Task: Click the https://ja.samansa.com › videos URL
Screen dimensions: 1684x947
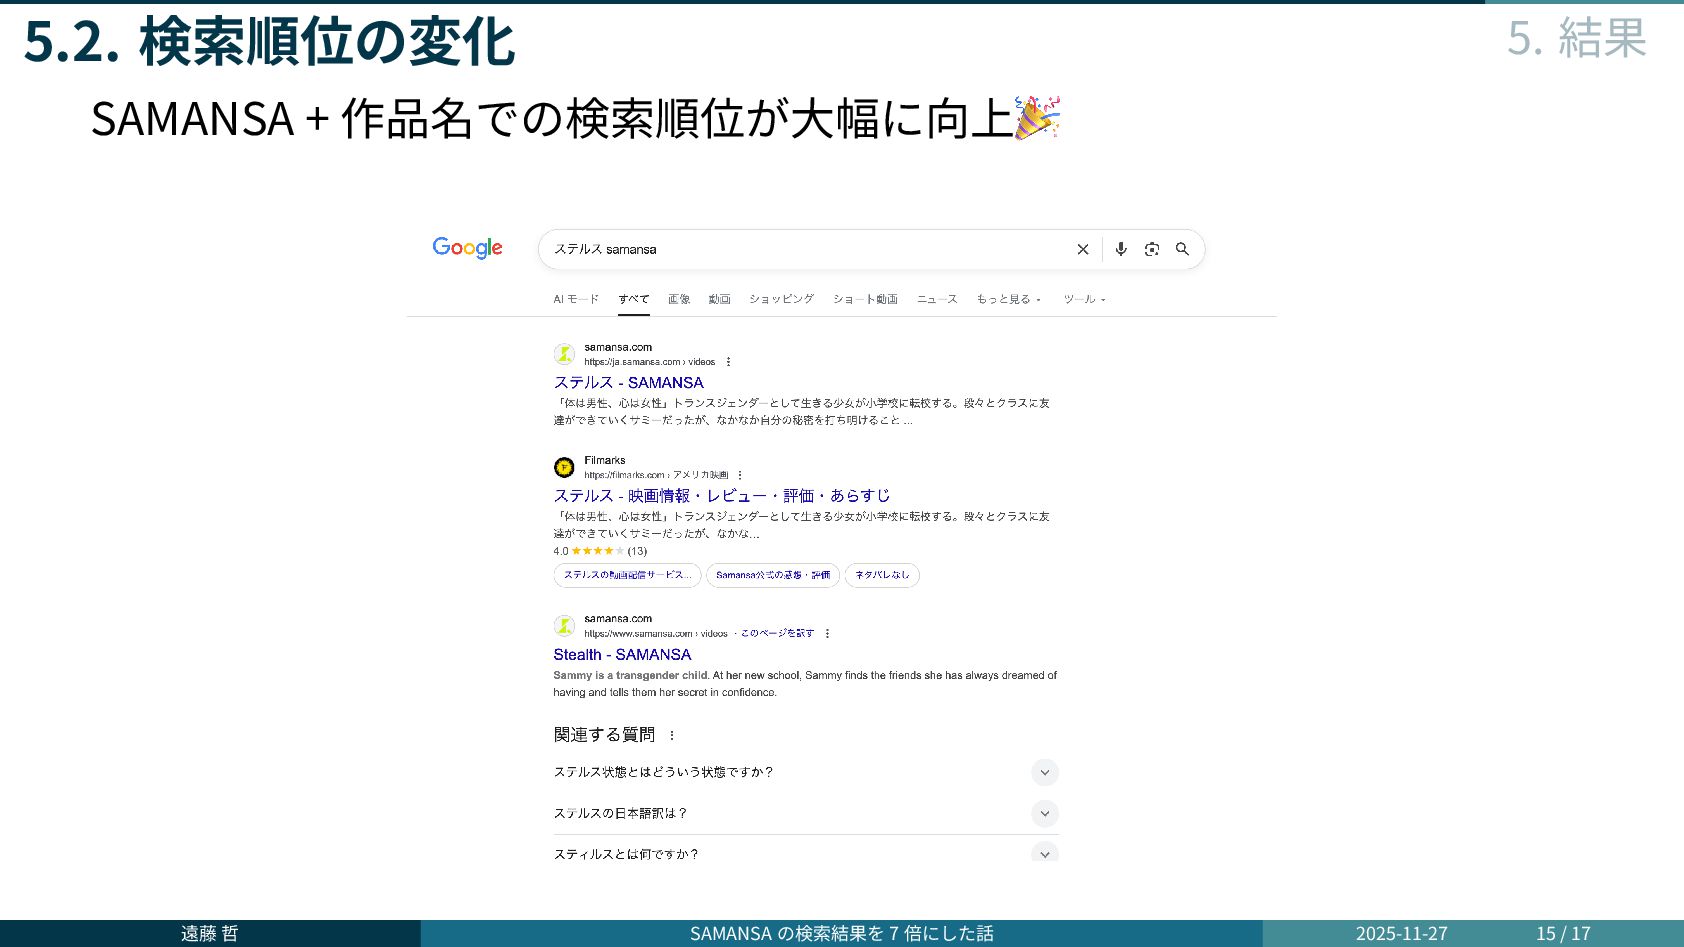Action: (x=650, y=362)
